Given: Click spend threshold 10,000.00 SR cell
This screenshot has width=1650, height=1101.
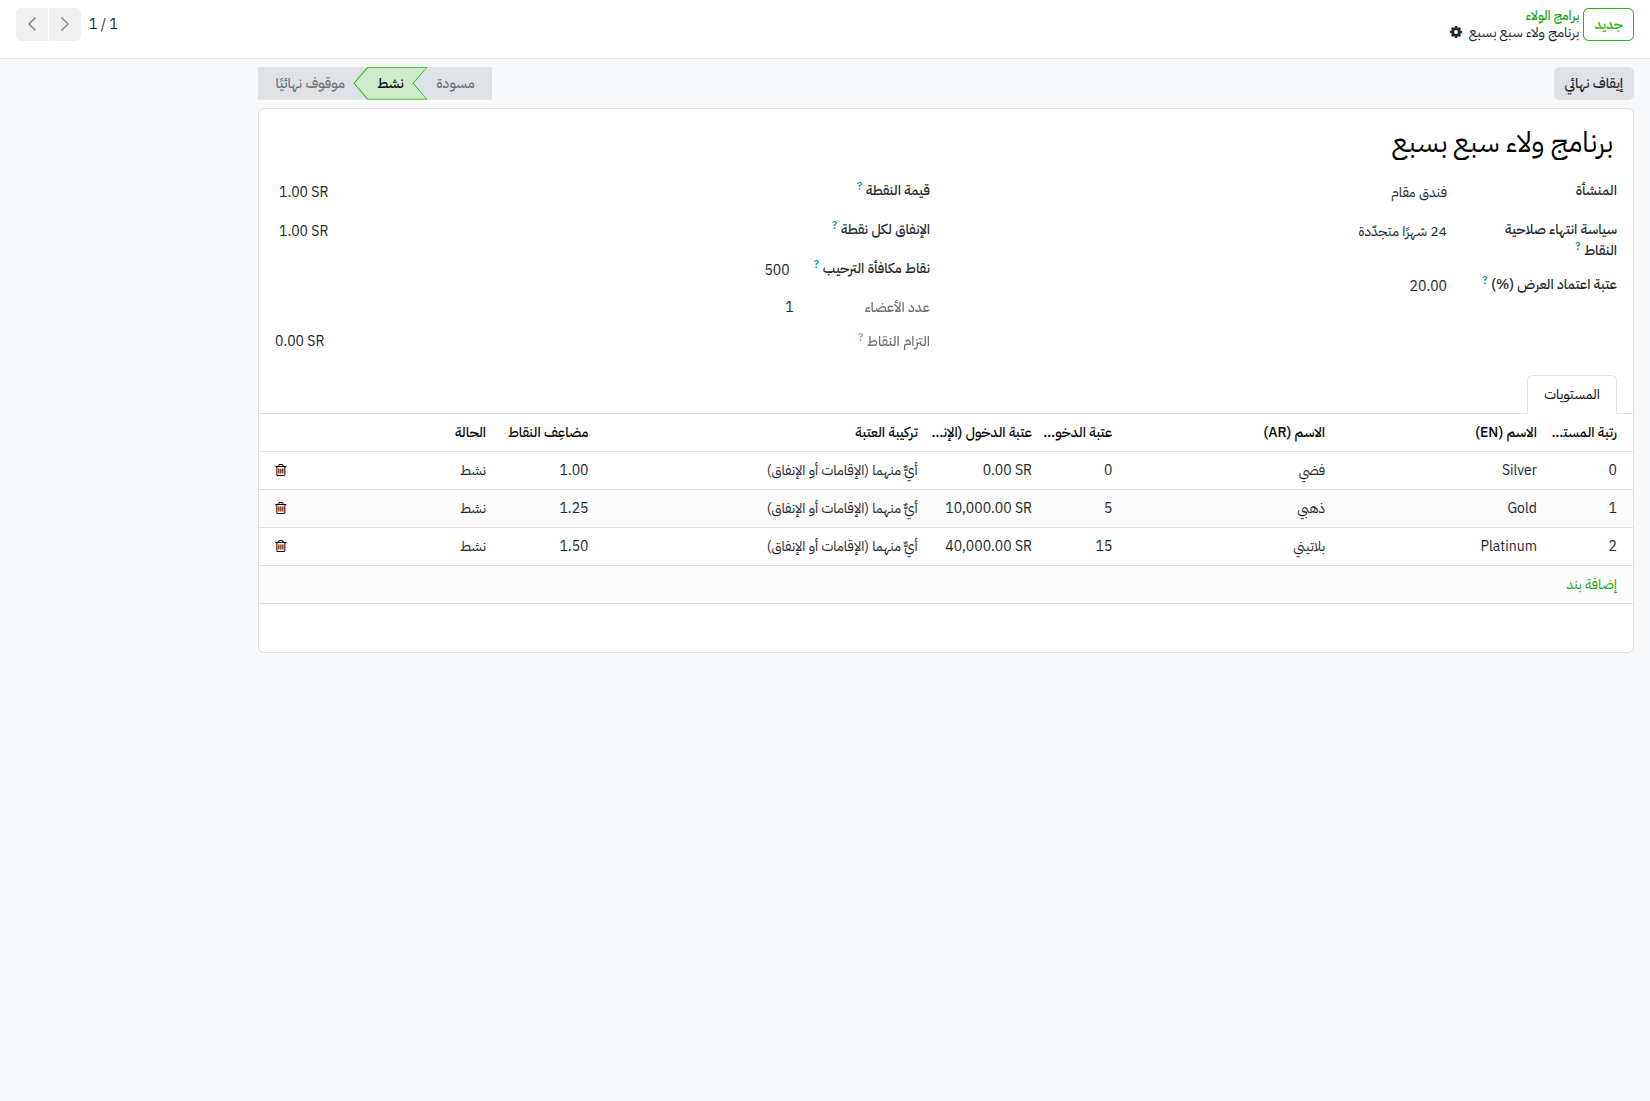Looking at the screenshot, I should tap(988, 508).
